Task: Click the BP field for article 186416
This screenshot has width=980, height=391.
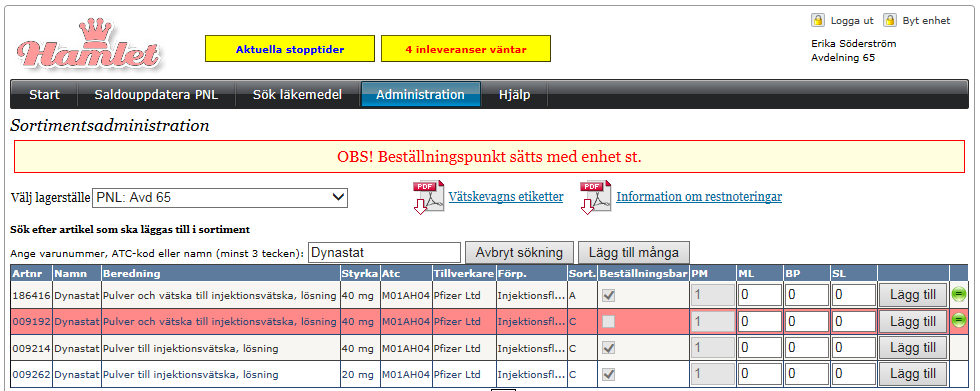Action: (807, 295)
